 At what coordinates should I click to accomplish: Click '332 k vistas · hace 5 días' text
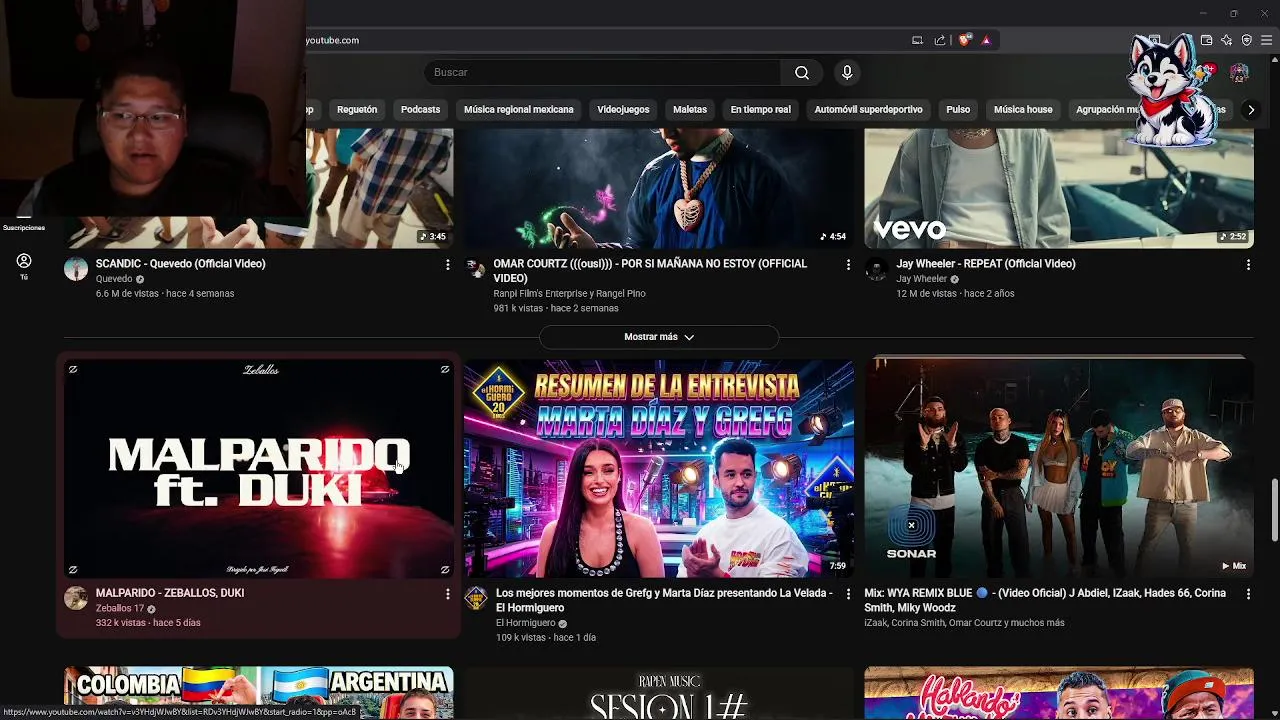[148, 623]
